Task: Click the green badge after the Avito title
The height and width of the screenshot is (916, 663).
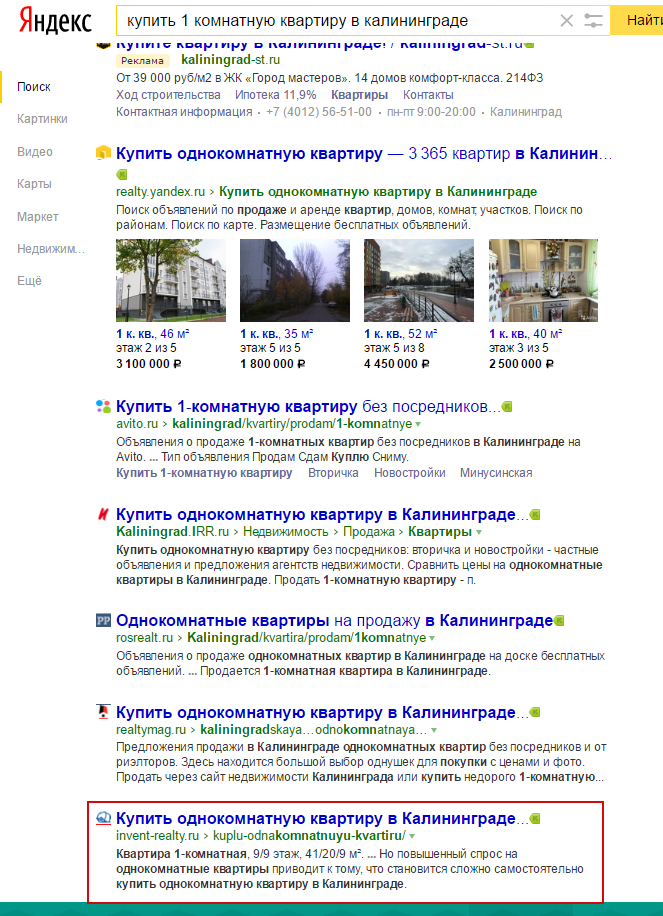Action: (x=507, y=407)
